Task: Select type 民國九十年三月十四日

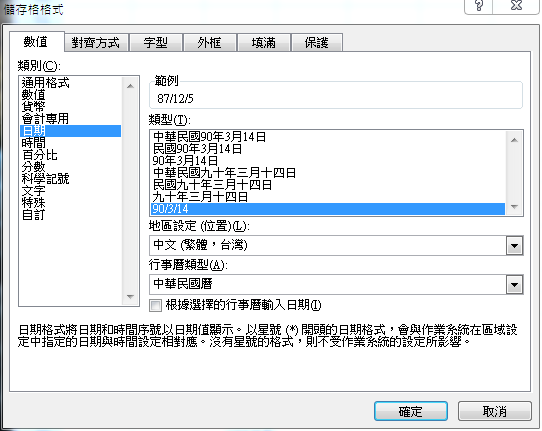Action: (328, 185)
